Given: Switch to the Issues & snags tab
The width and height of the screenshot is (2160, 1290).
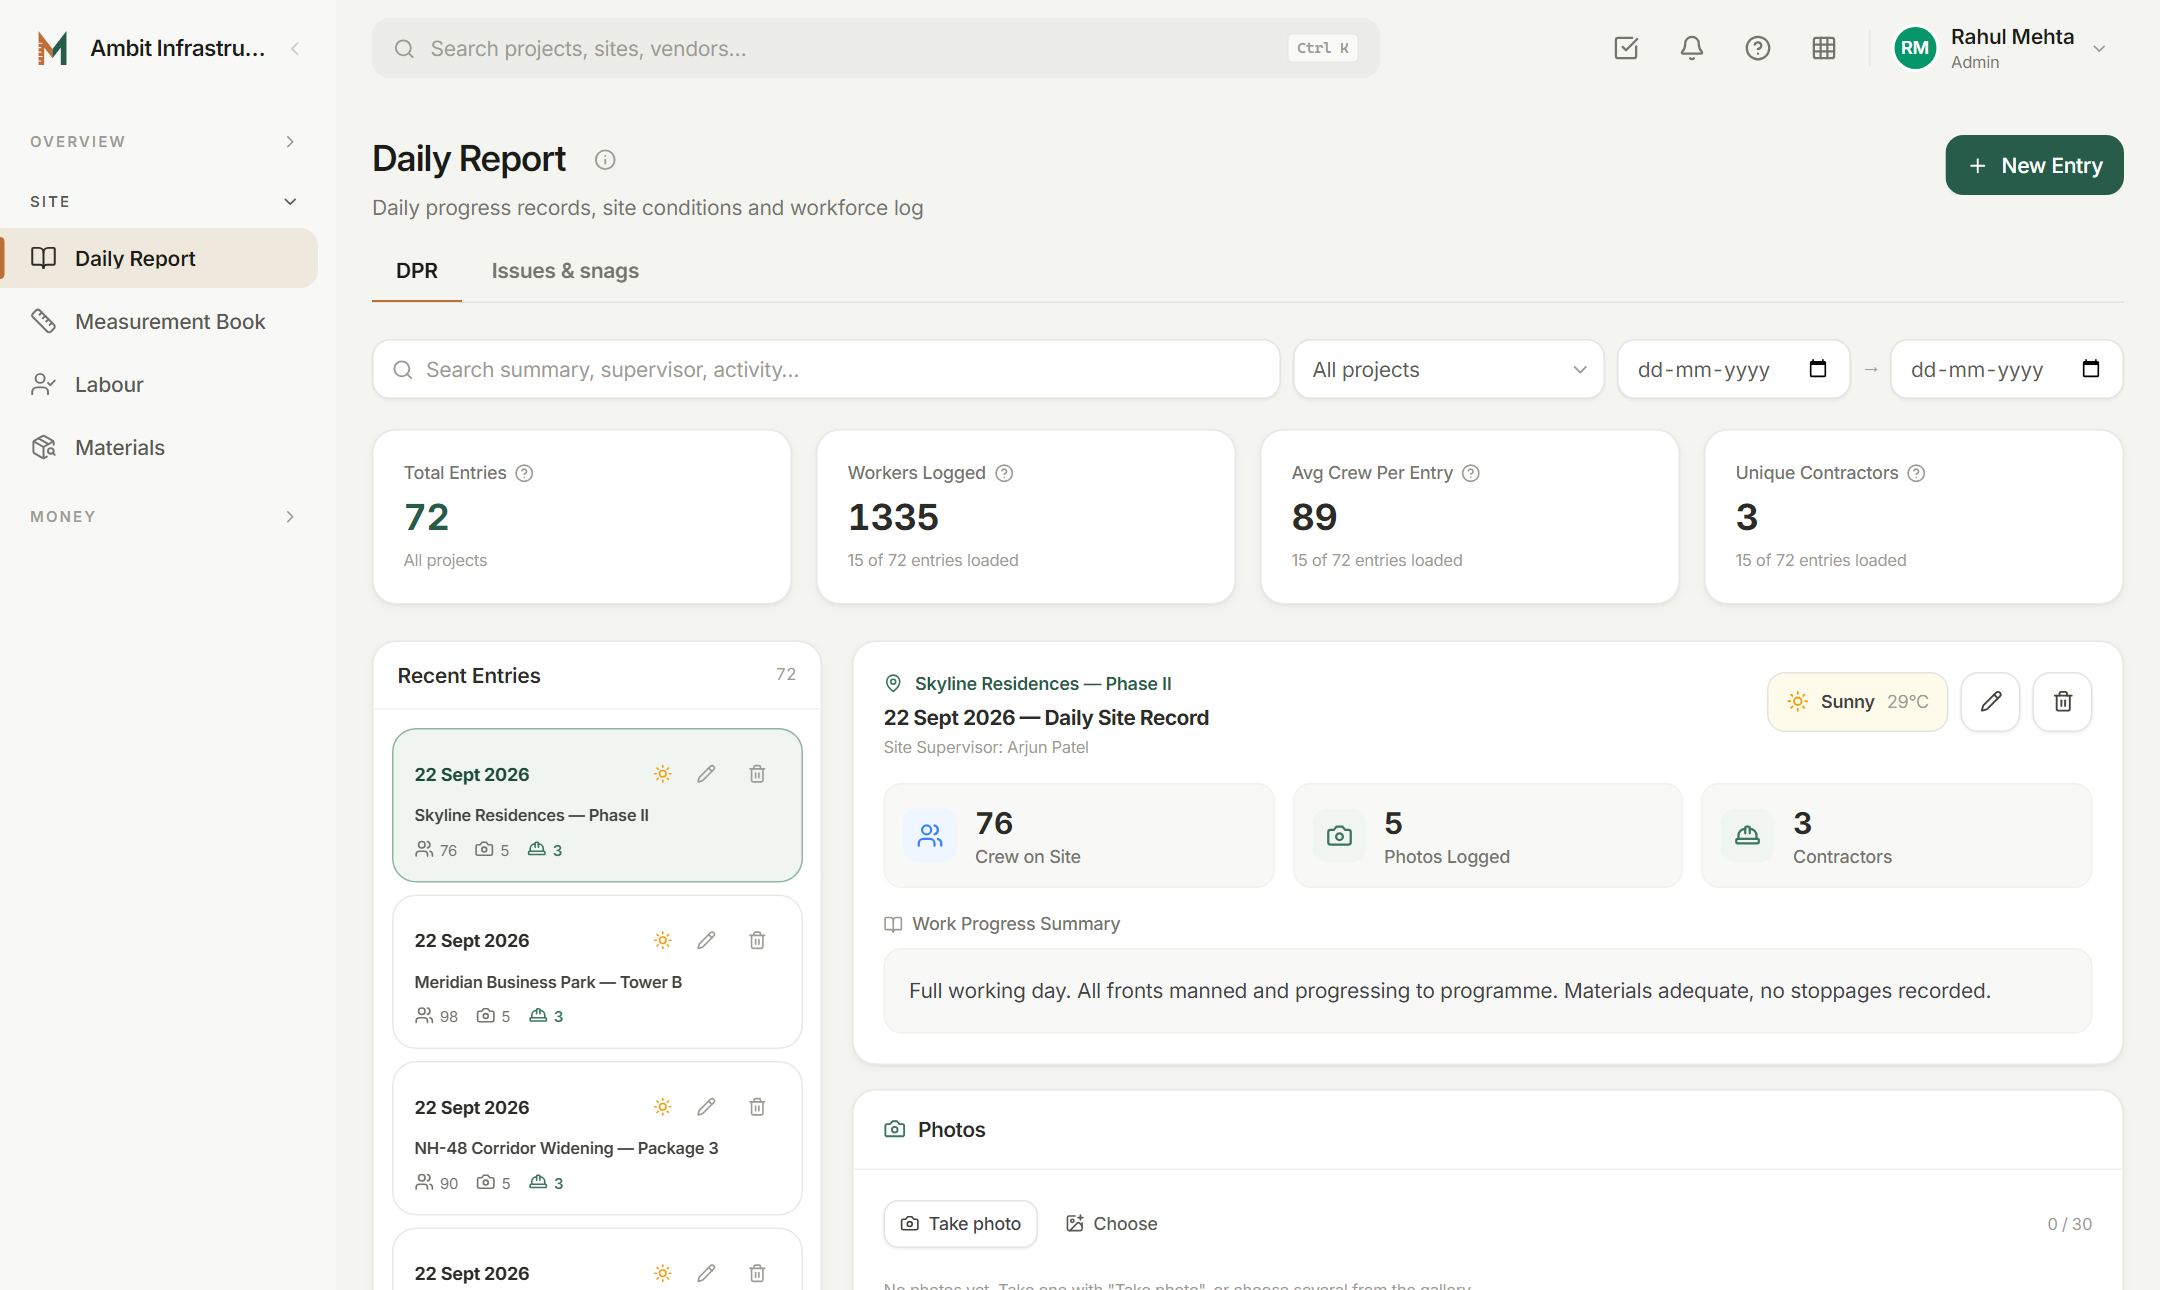Looking at the screenshot, I should [565, 271].
